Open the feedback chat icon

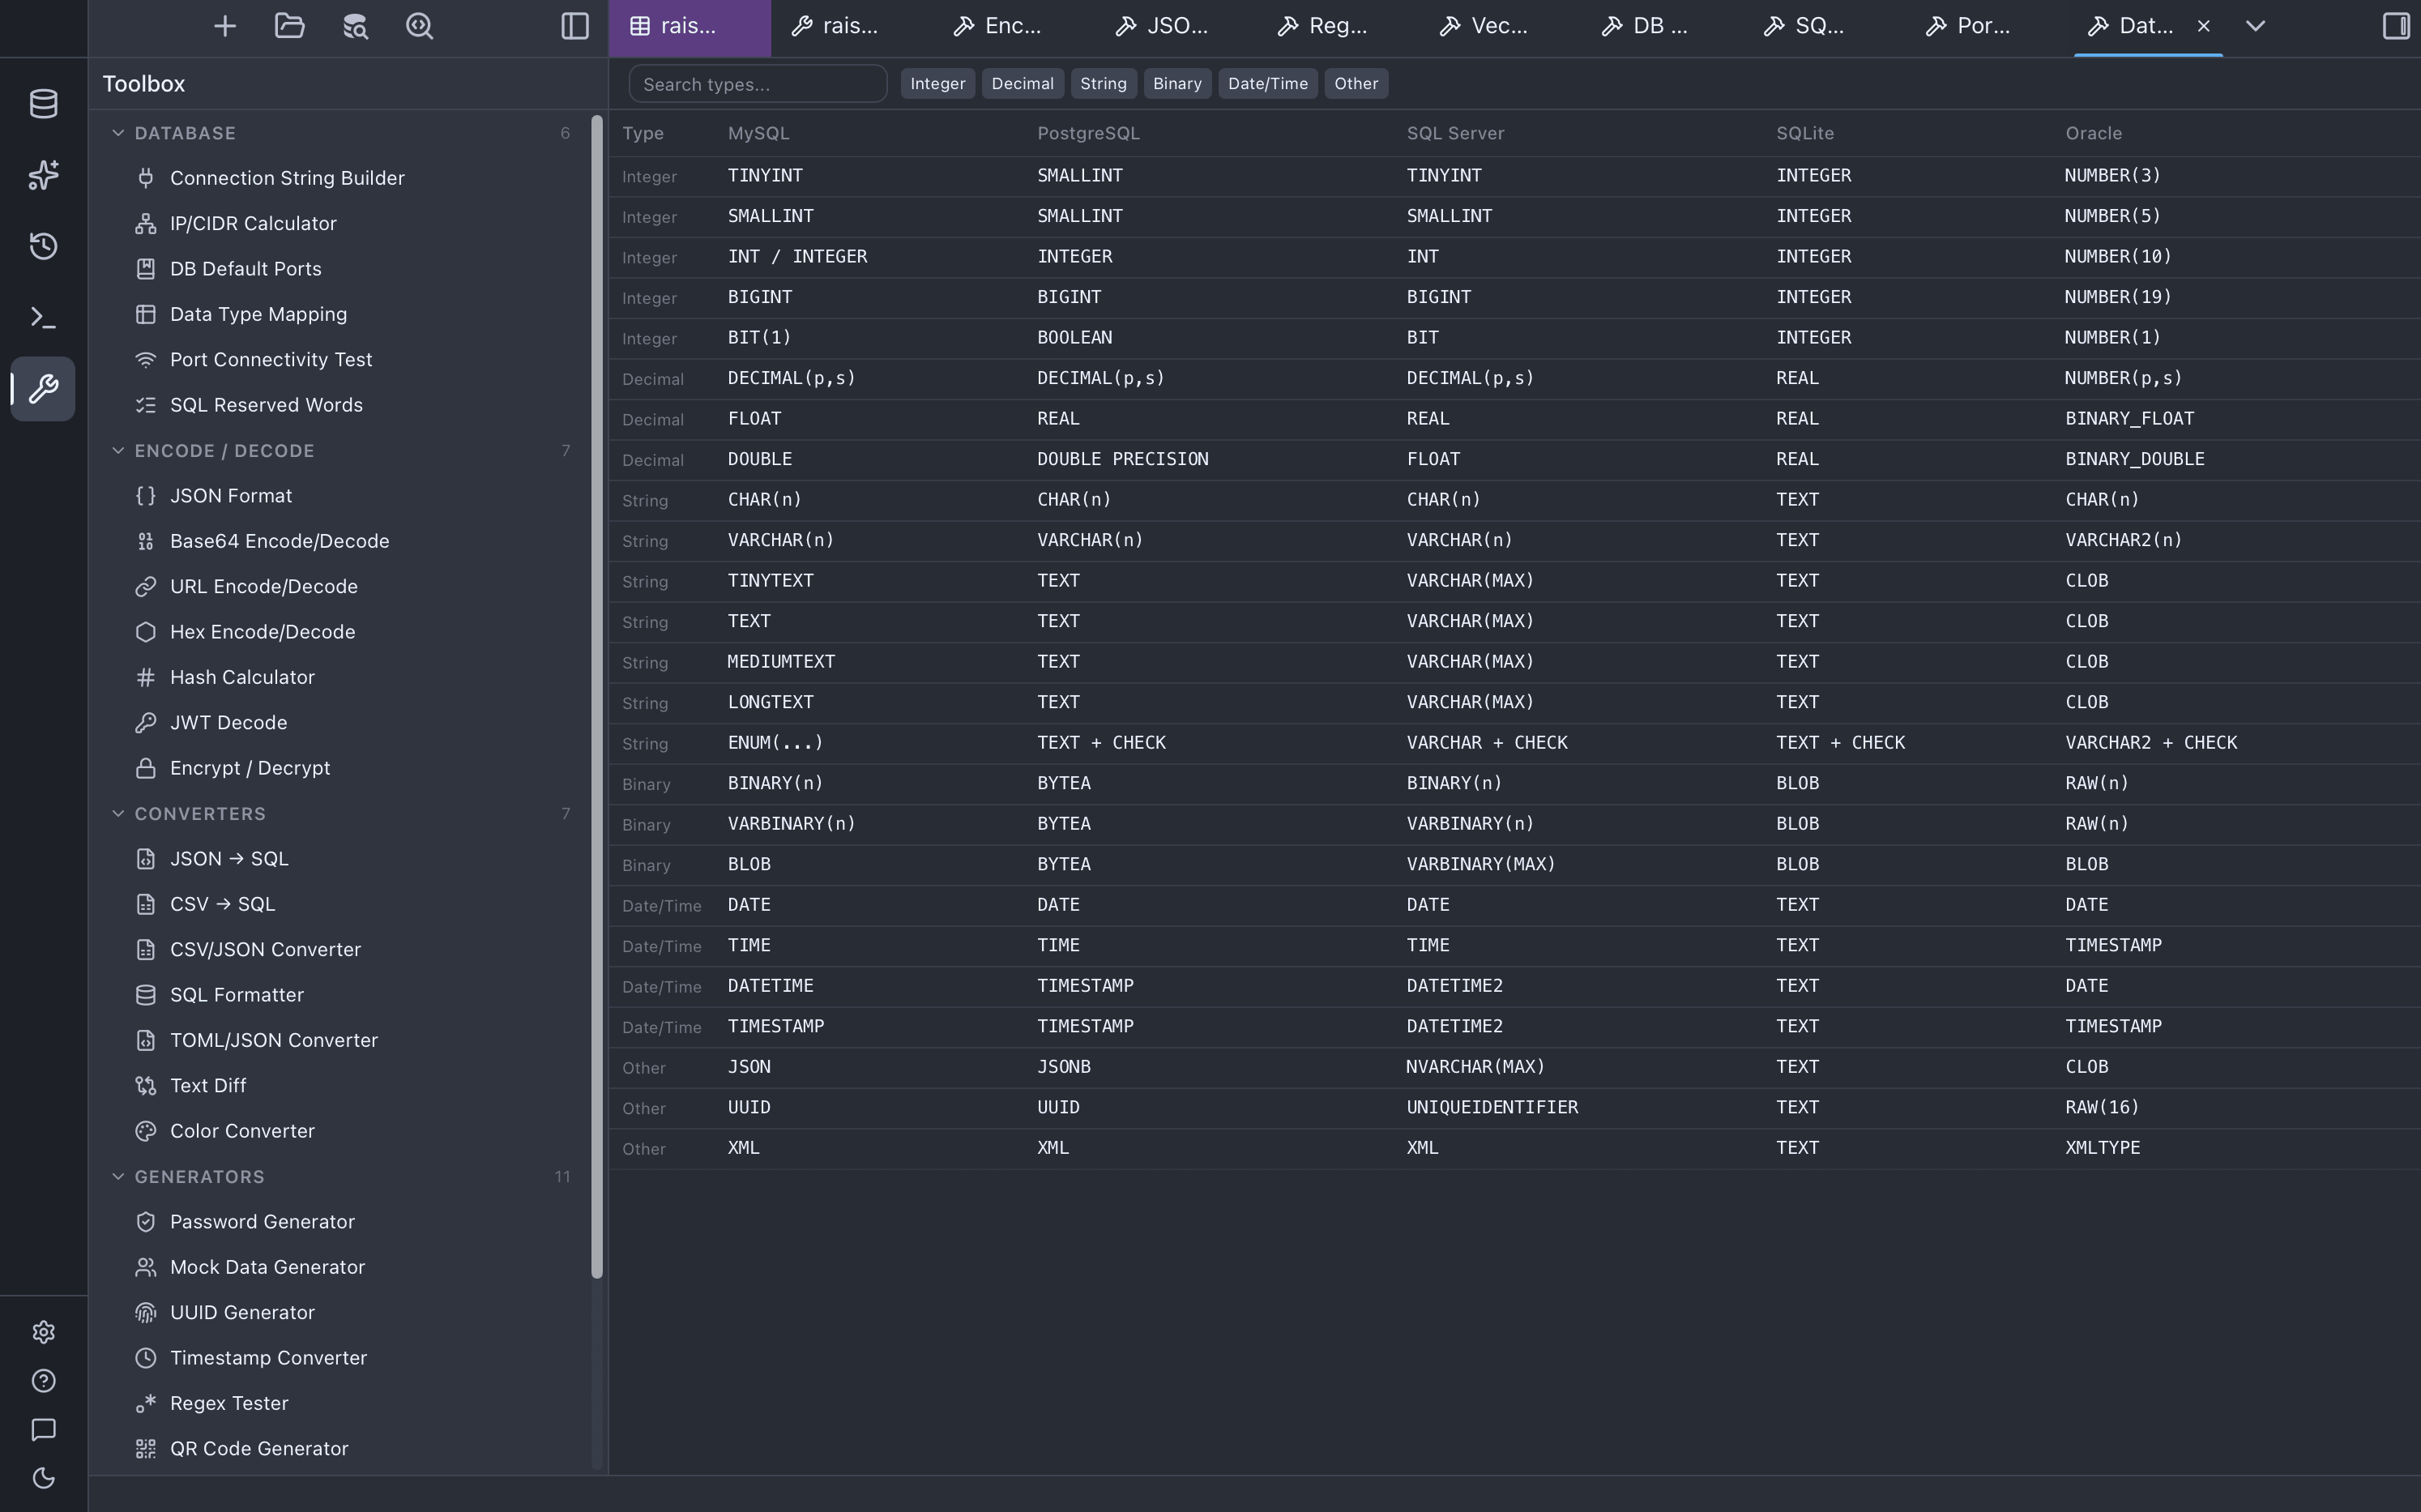(x=43, y=1430)
